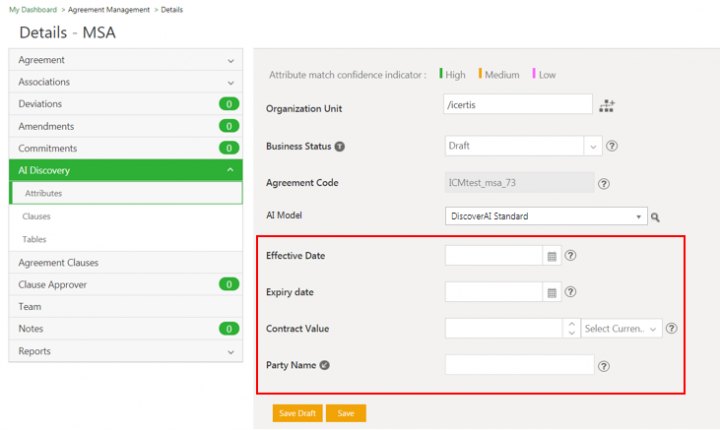This screenshot has width=720, height=430.
Task: Select Tables under AI Discovery
Action: tap(125, 239)
